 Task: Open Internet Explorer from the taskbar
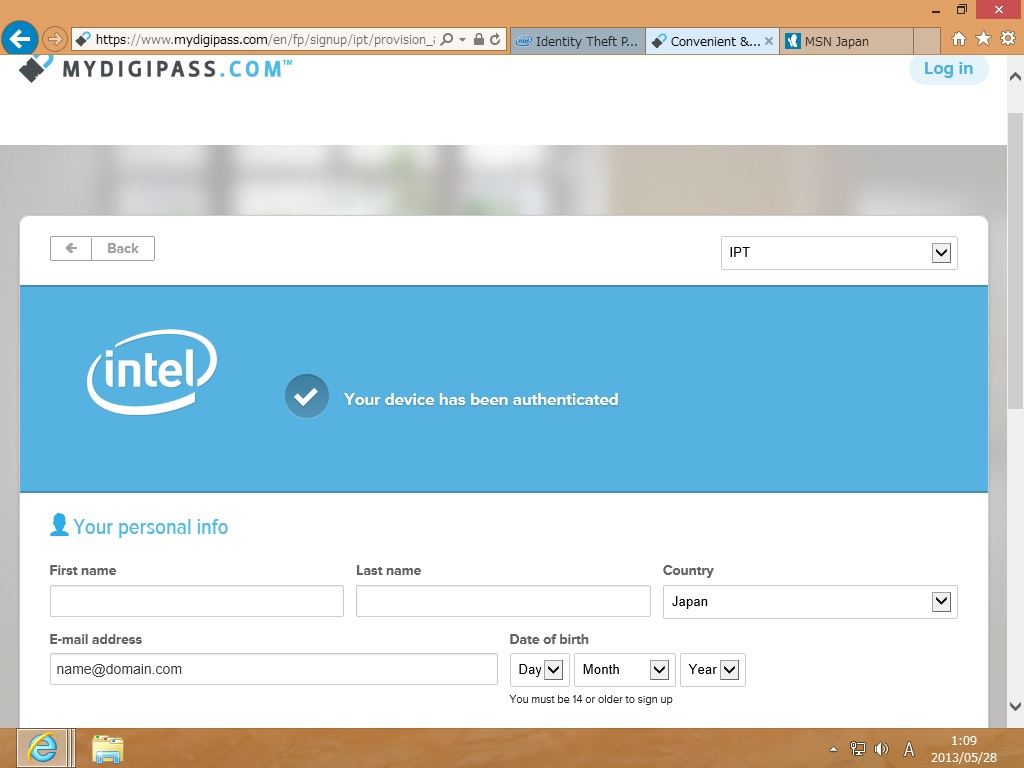pyautogui.click(x=42, y=748)
